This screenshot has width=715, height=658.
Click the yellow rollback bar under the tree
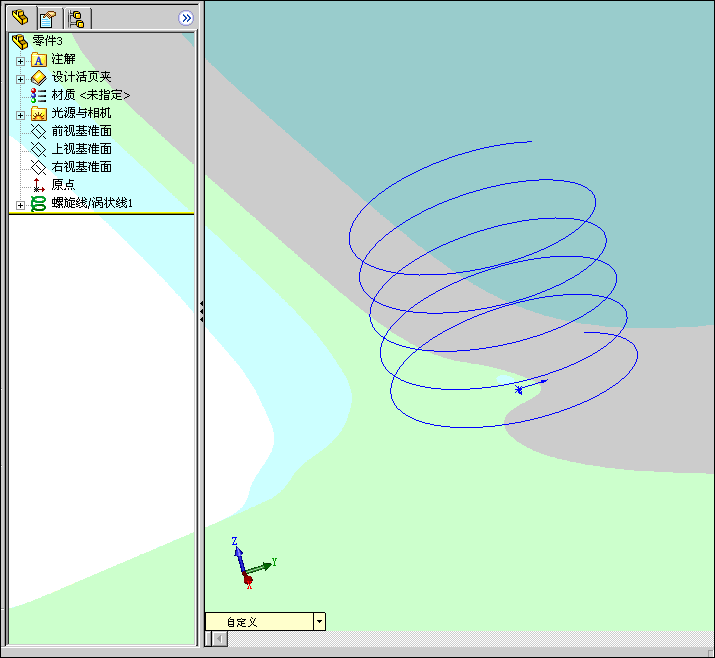(x=101, y=213)
